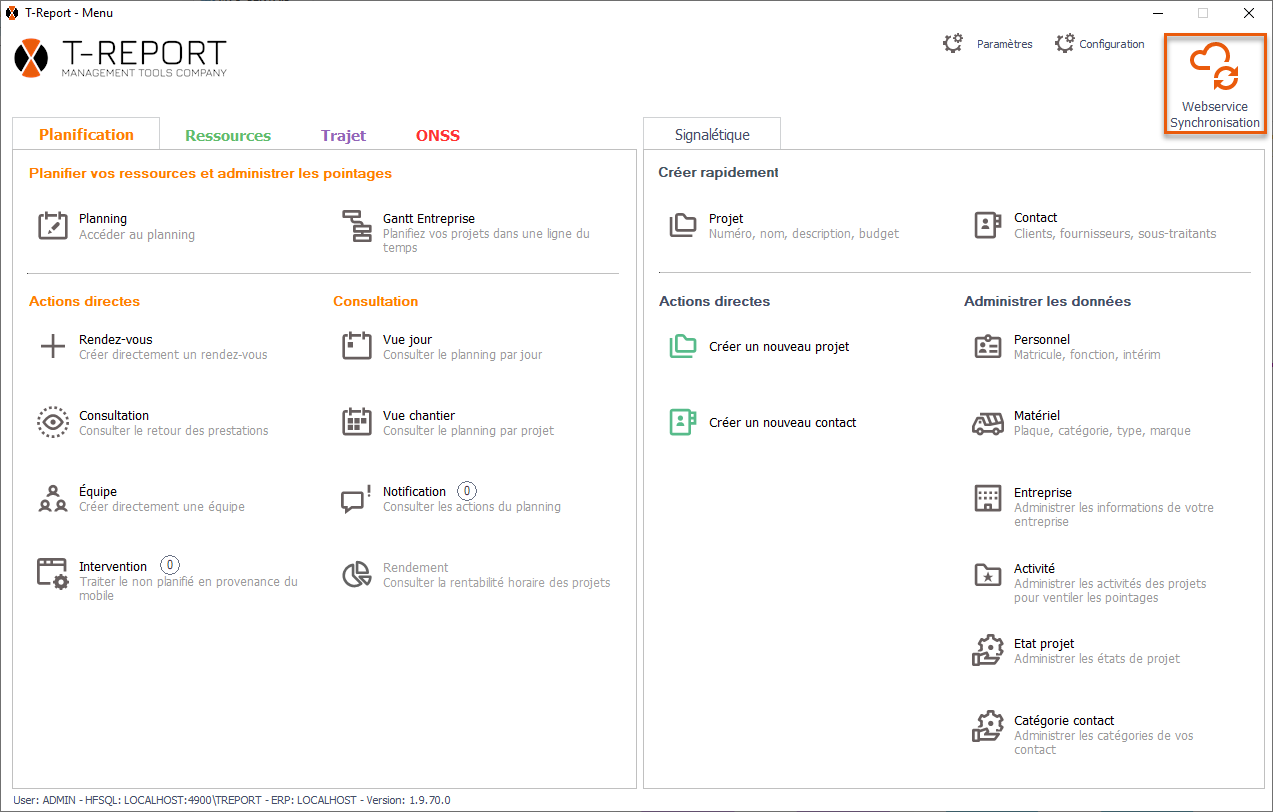Switch to the Trajet tab

click(x=343, y=136)
